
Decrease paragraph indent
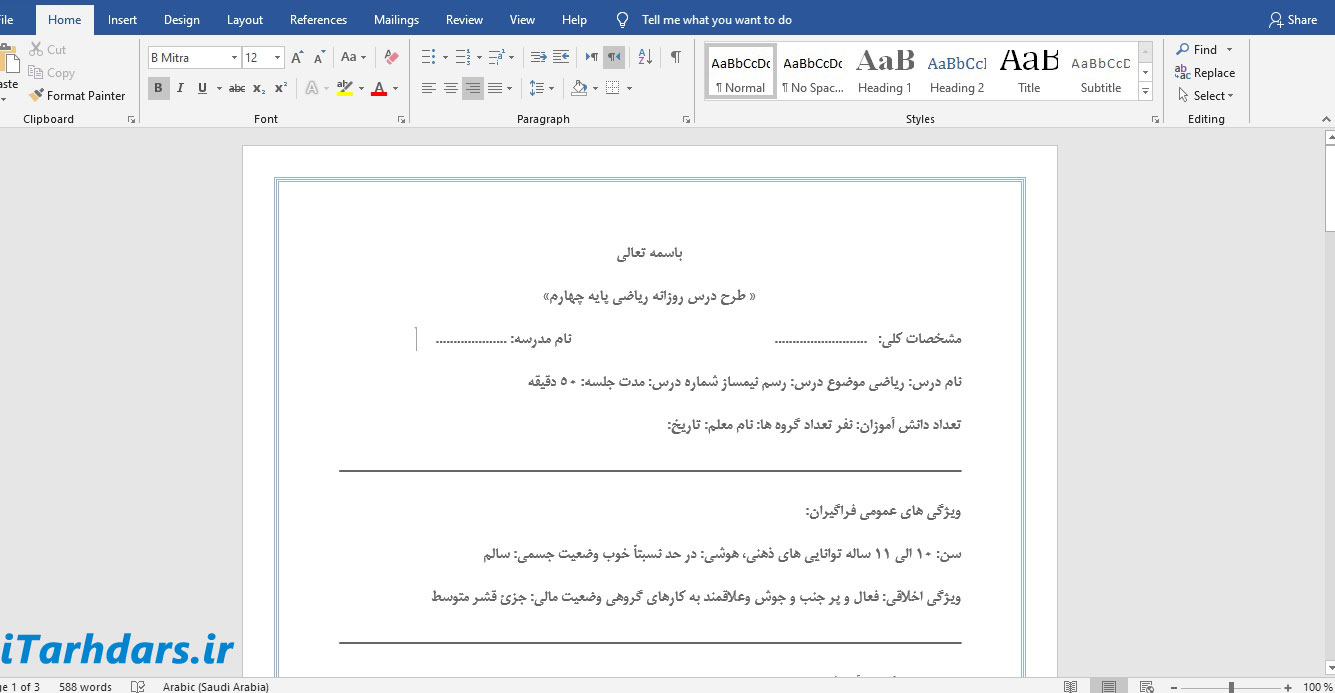pos(539,57)
